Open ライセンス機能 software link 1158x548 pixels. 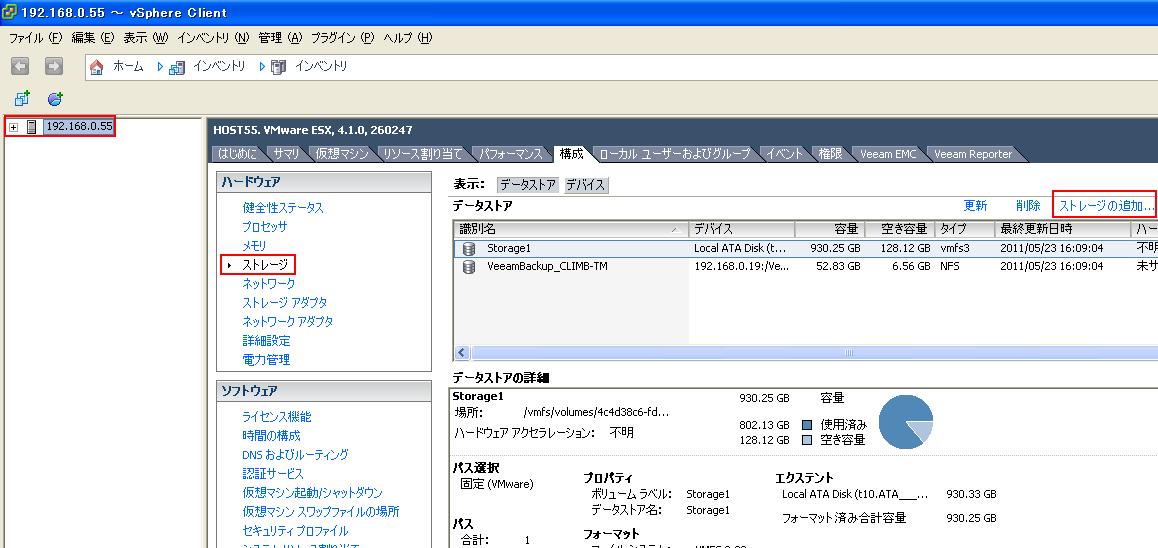click(277, 417)
